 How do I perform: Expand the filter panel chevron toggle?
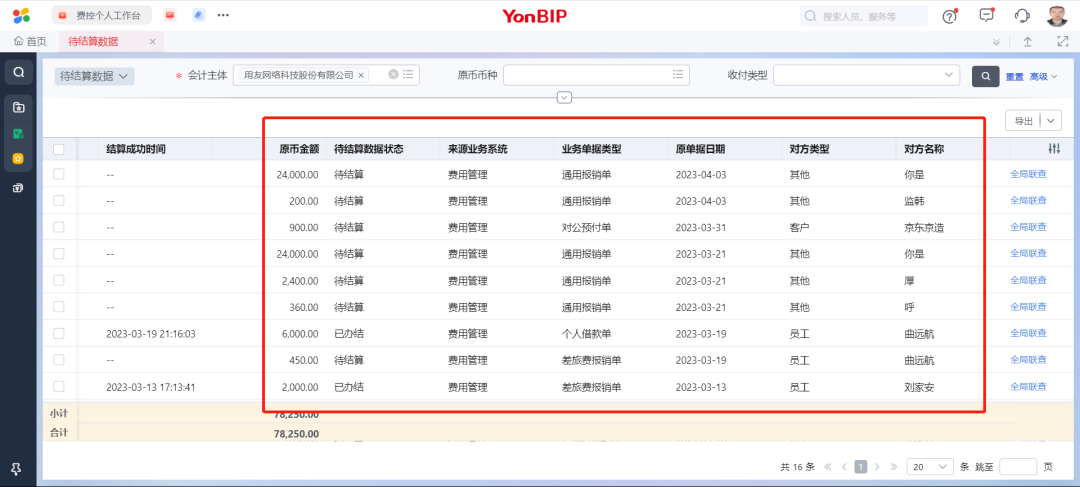point(564,97)
